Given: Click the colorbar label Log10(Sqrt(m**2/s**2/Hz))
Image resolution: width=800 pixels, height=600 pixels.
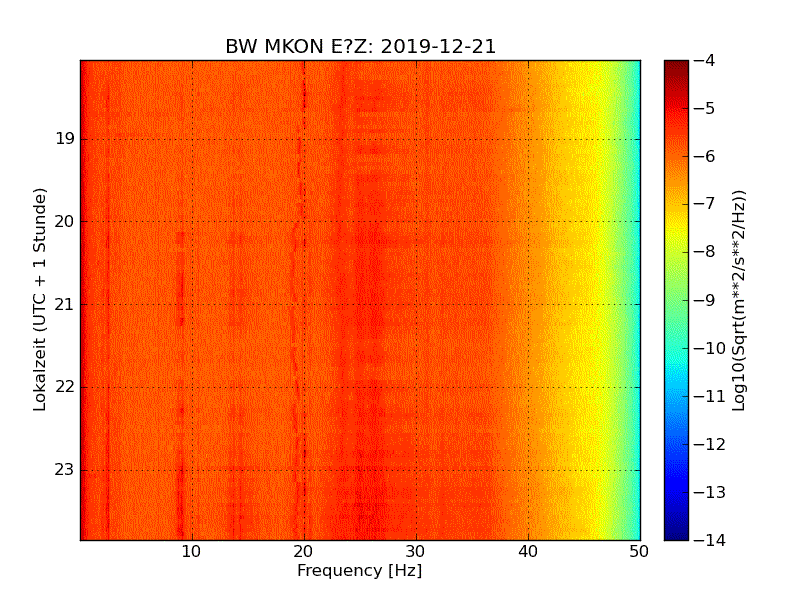Looking at the screenshot, I should [x=739, y=301].
